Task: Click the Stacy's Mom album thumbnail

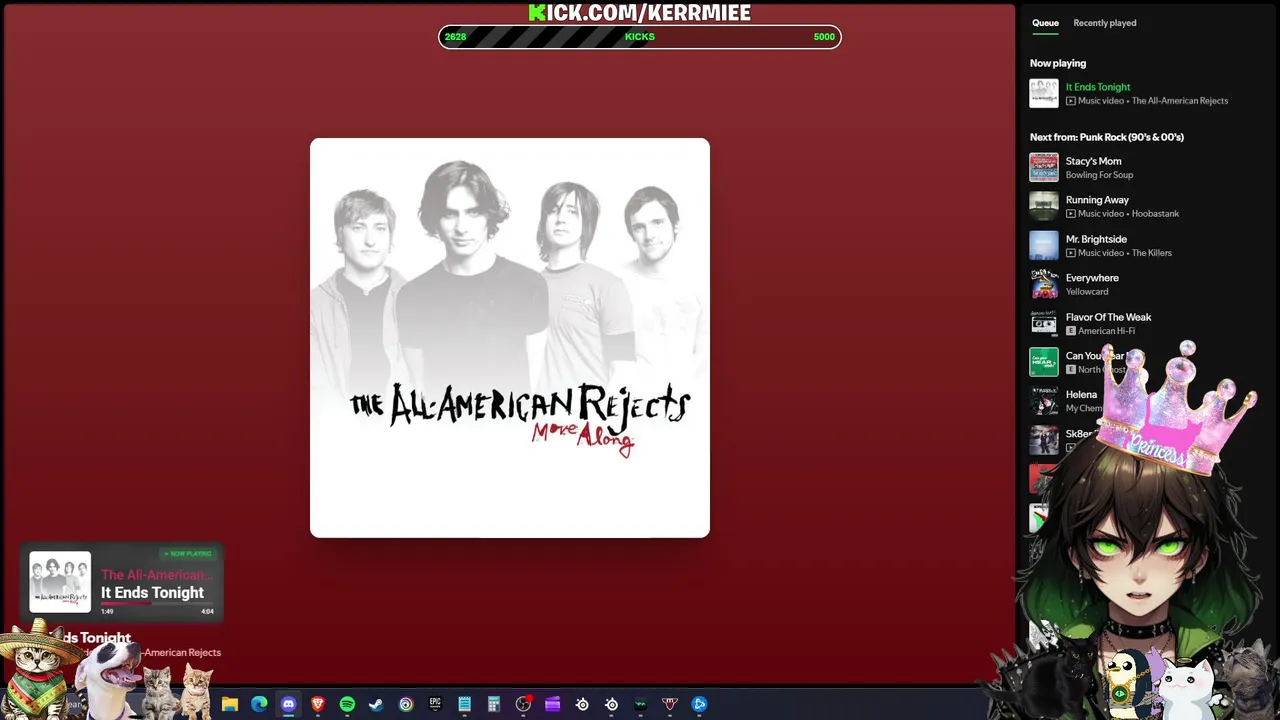Action: 1044,167
